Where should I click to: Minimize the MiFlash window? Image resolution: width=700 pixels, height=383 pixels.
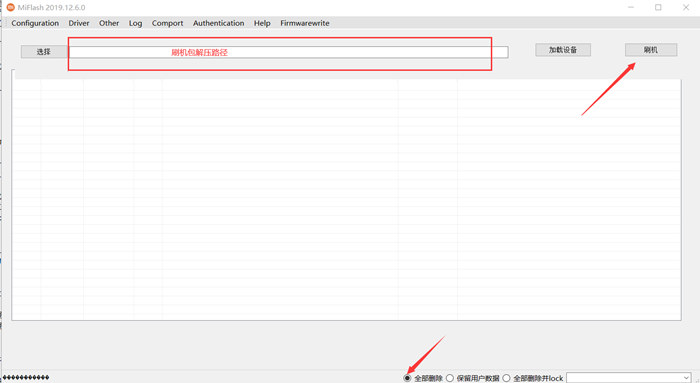(x=631, y=7)
